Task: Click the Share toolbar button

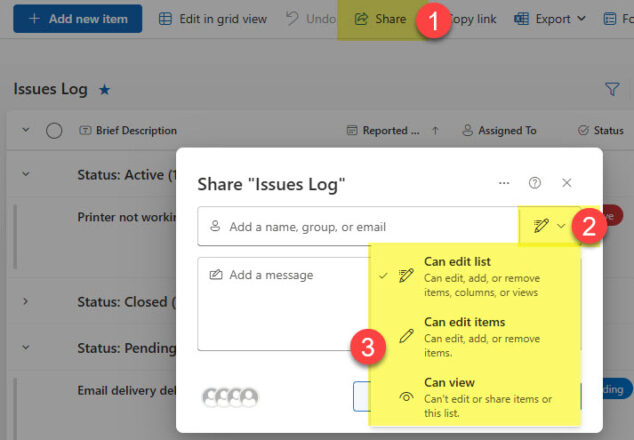Action: tap(380, 19)
